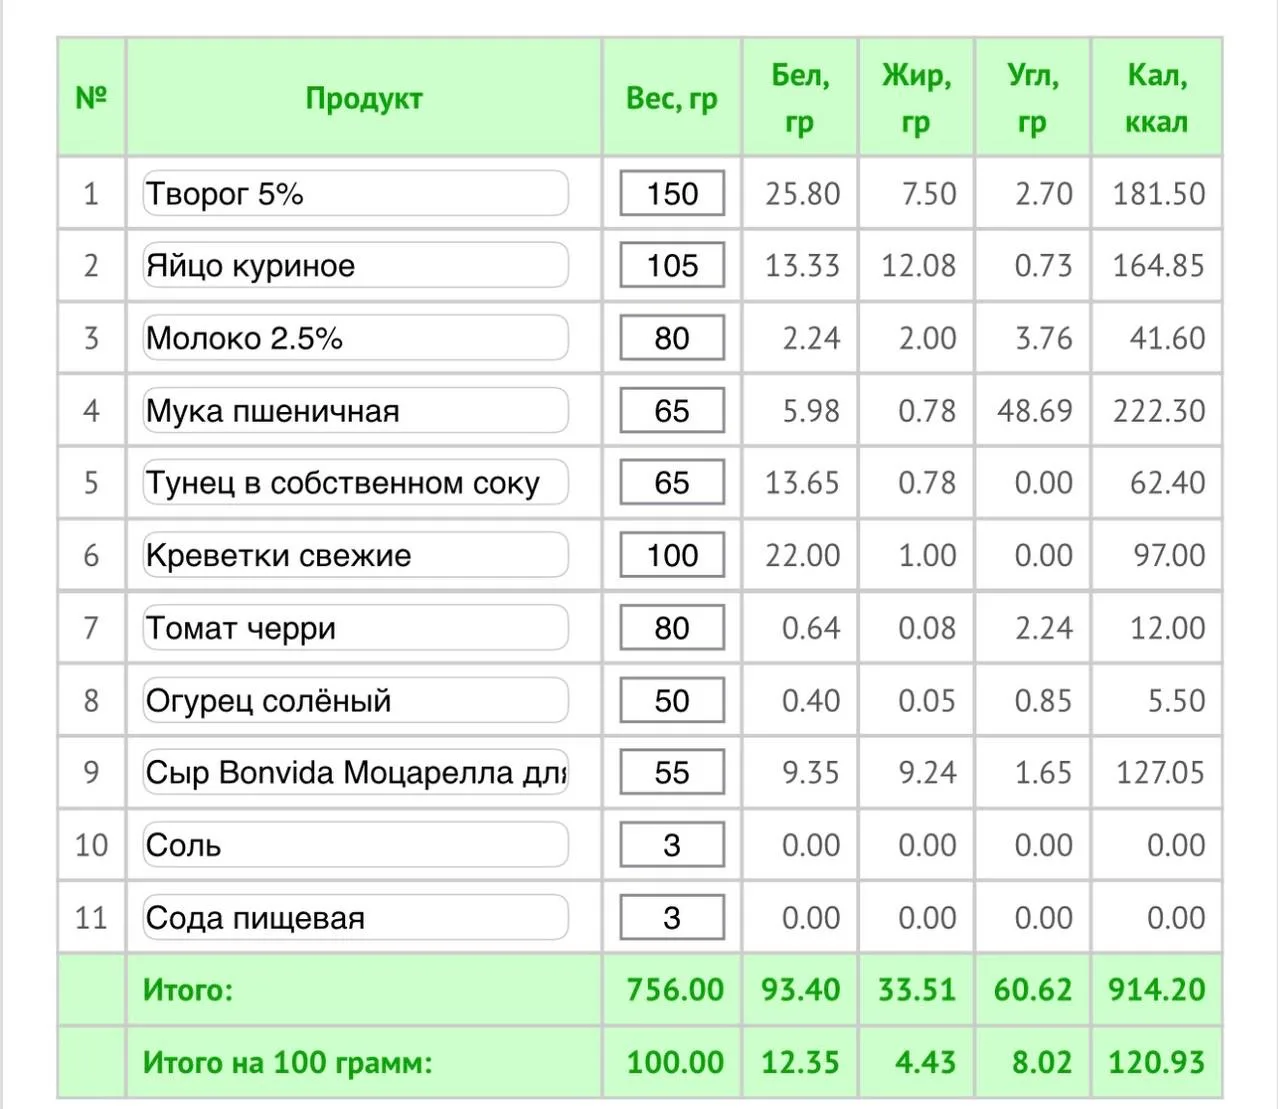Select the Яйцо куриное product field
Viewport: 1280px width, 1109px height.
pyautogui.click(x=356, y=265)
